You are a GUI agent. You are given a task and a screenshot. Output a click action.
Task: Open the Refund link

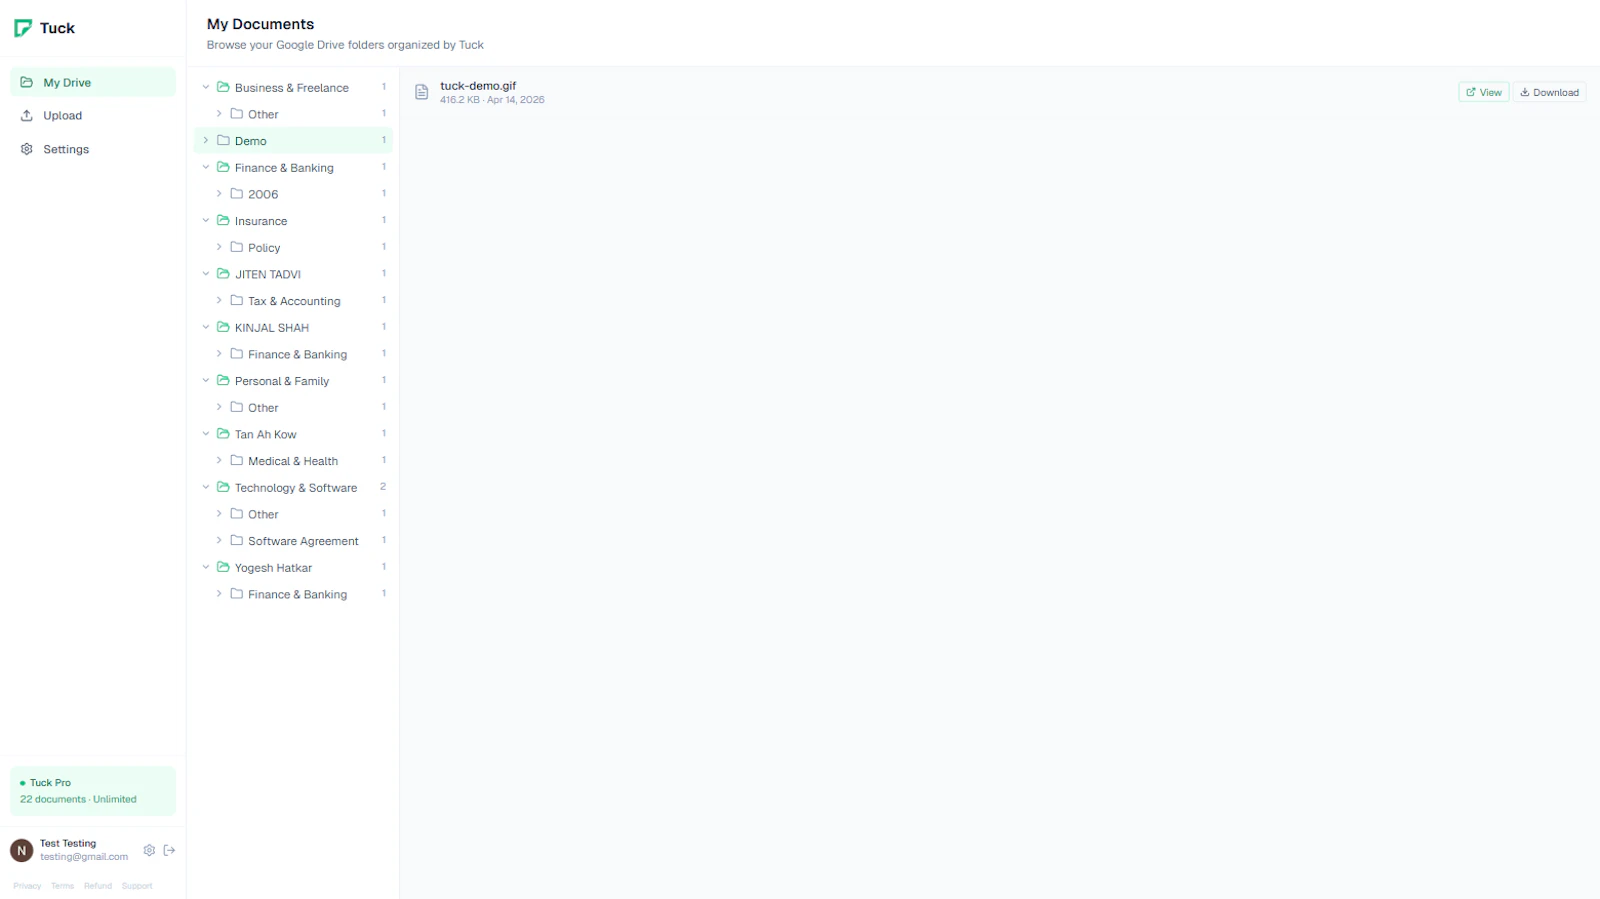click(x=98, y=886)
